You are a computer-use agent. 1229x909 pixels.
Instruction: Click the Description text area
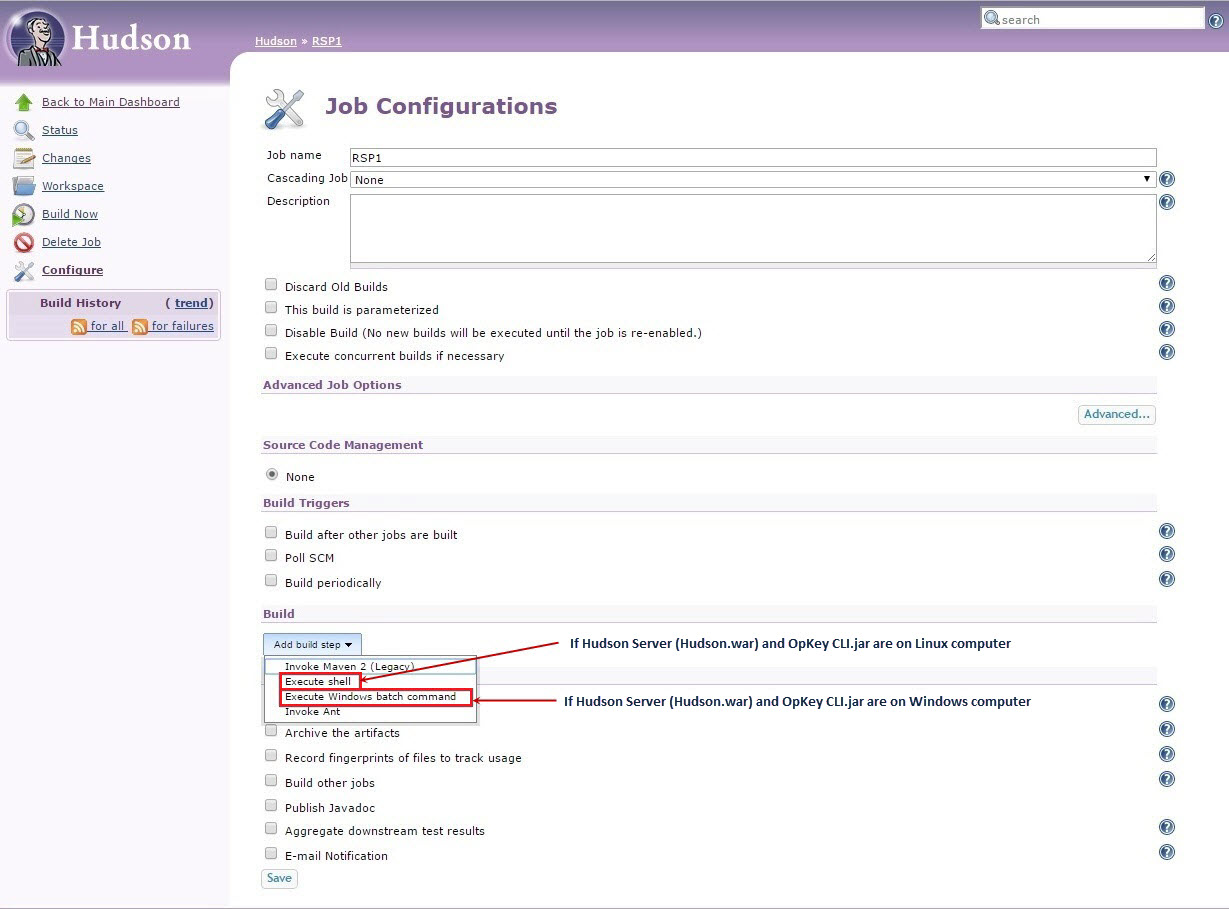pos(753,228)
